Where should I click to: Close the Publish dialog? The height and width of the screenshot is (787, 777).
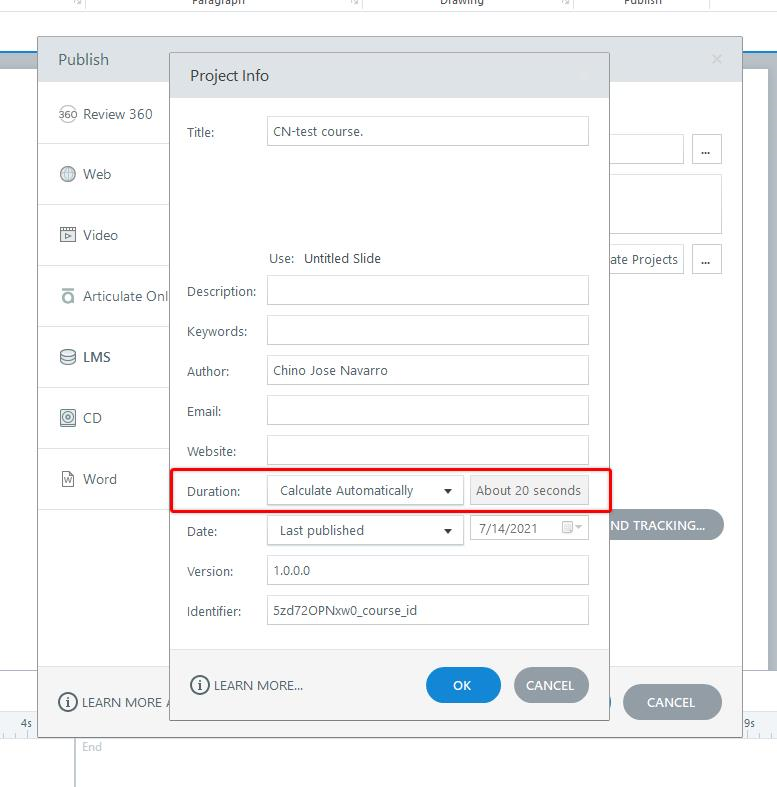(x=717, y=59)
